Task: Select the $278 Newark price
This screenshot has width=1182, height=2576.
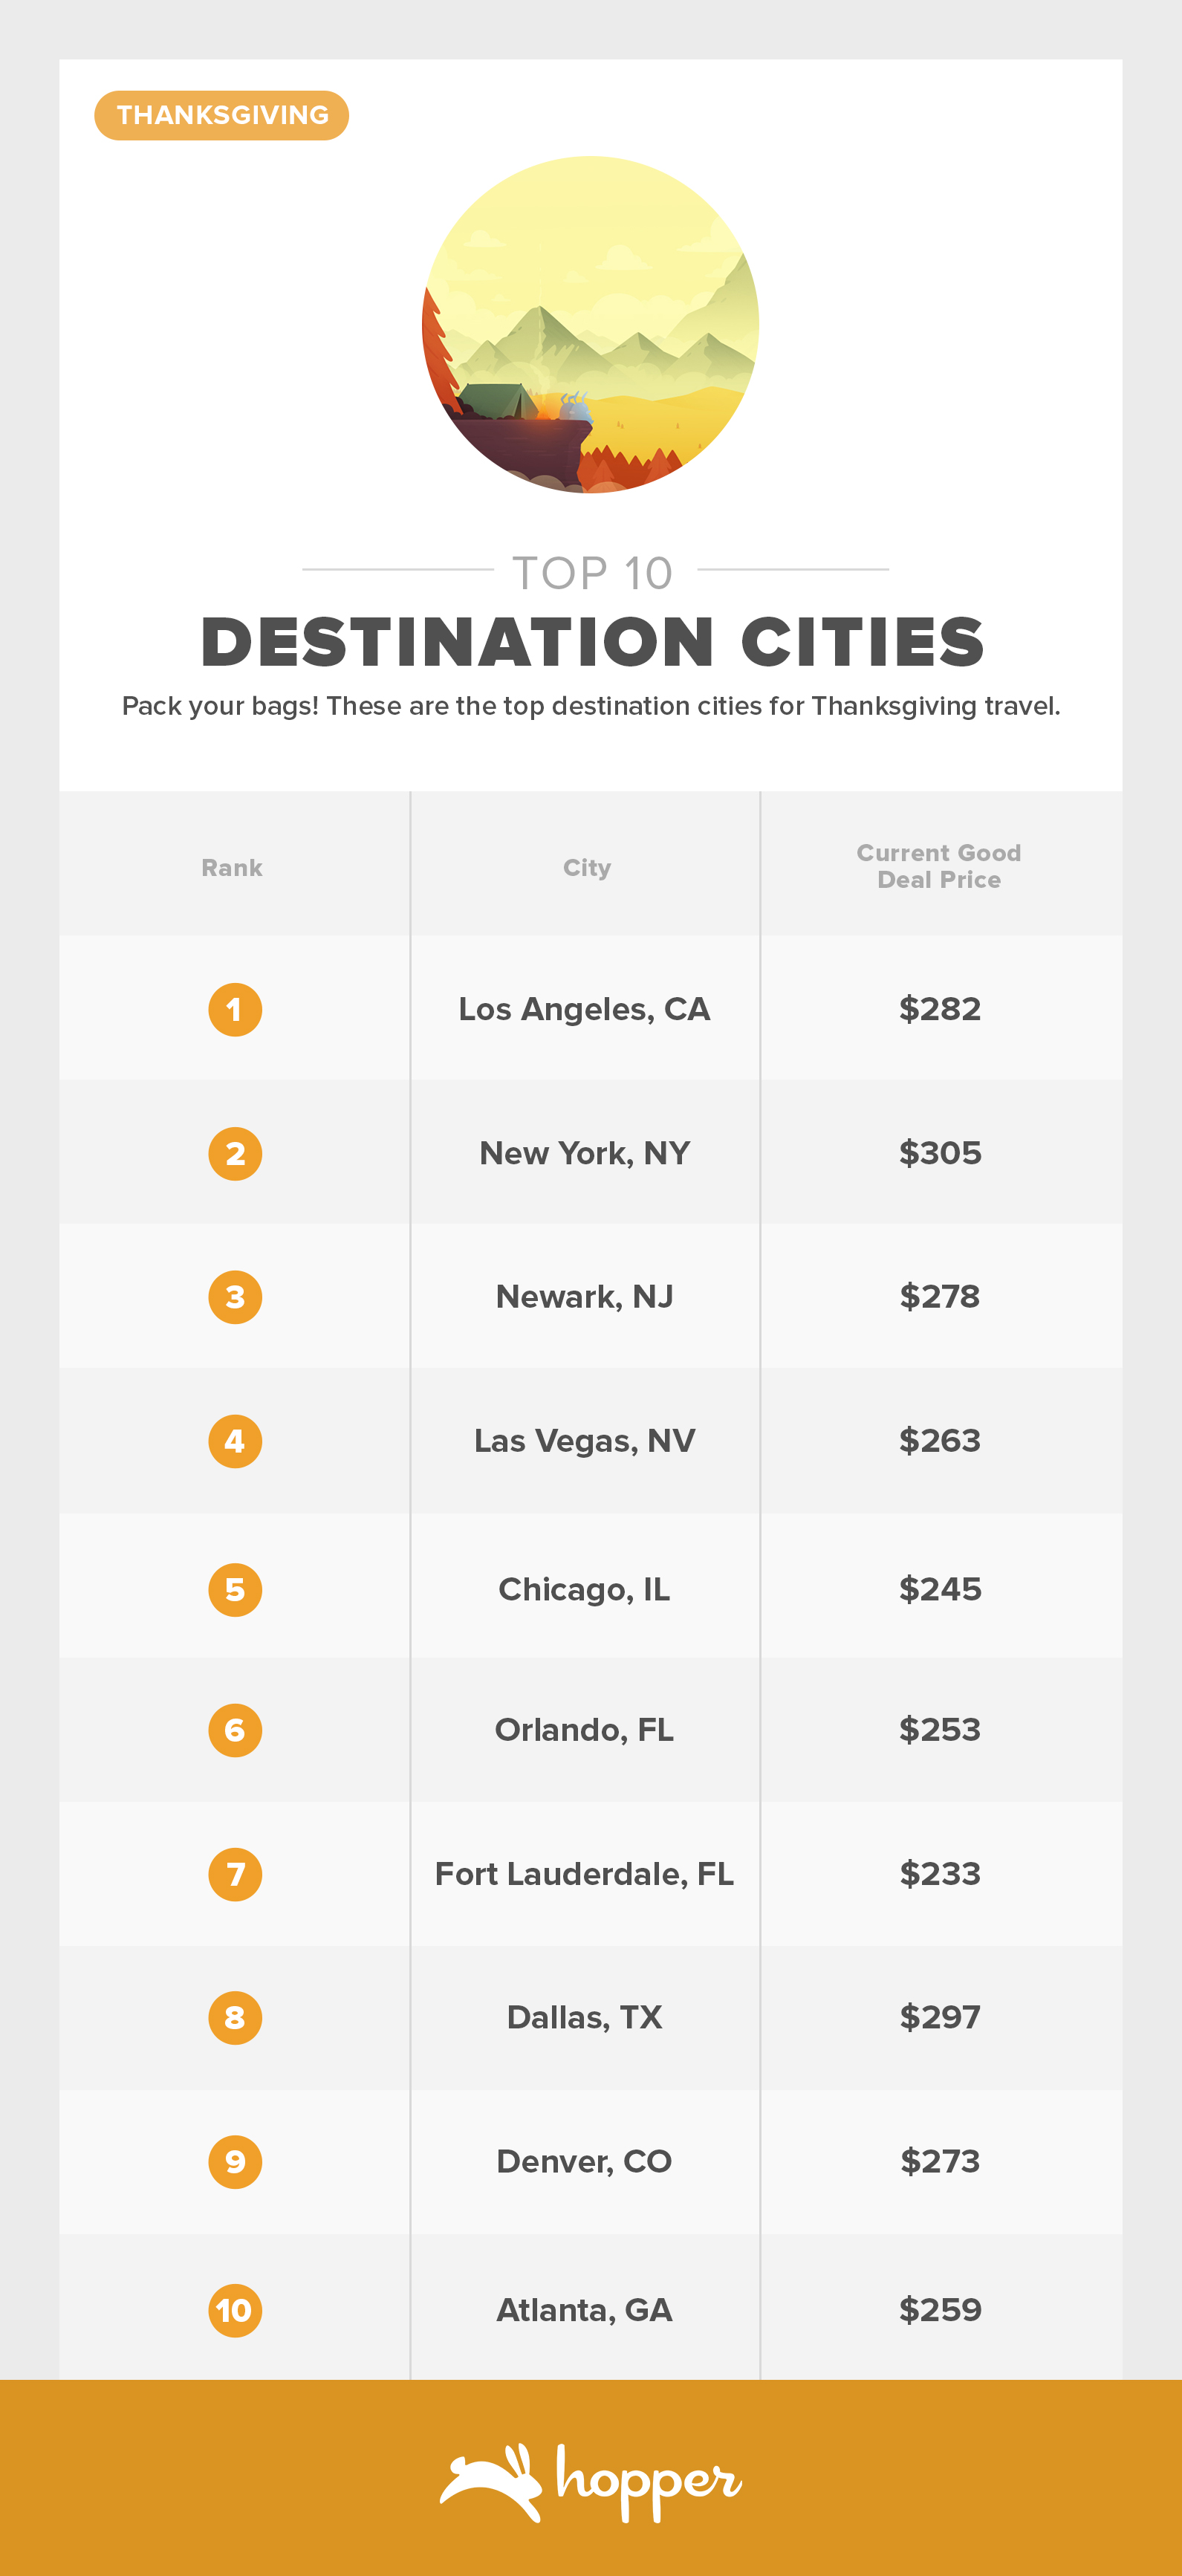Action: point(940,1297)
